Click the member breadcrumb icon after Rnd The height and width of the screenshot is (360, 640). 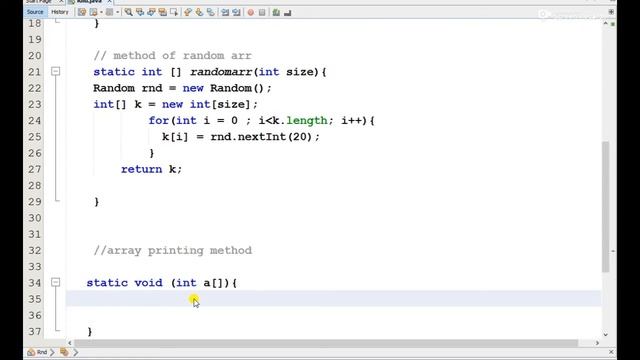click(x=64, y=352)
